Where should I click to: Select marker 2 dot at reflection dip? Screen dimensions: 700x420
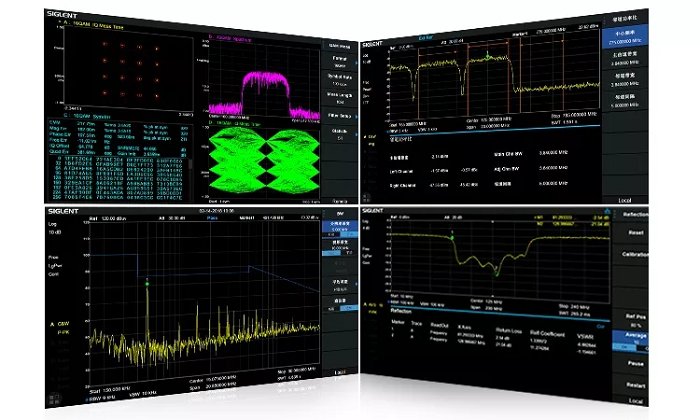click(x=496, y=273)
